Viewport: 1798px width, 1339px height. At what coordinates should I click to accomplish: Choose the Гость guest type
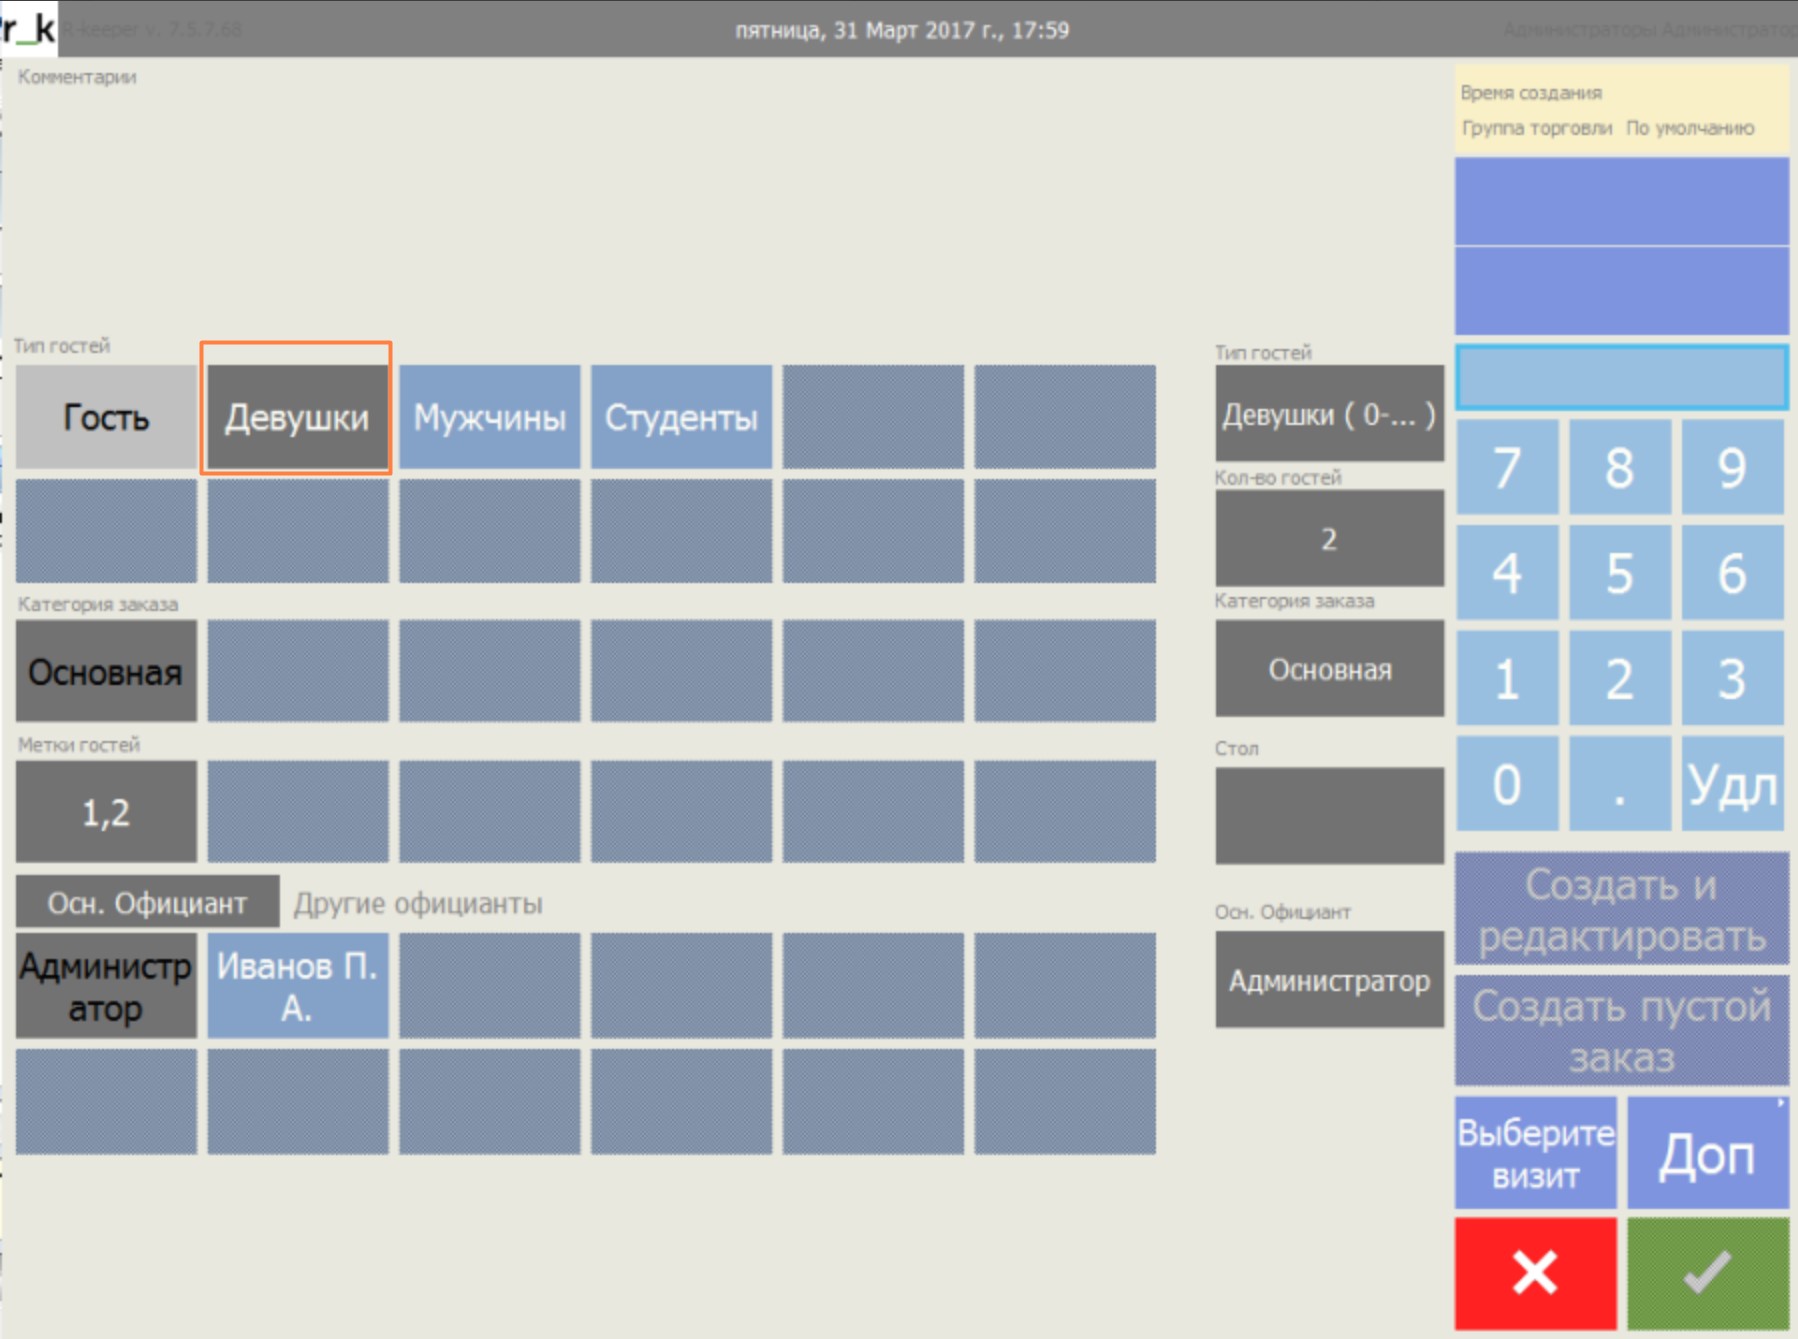click(106, 417)
